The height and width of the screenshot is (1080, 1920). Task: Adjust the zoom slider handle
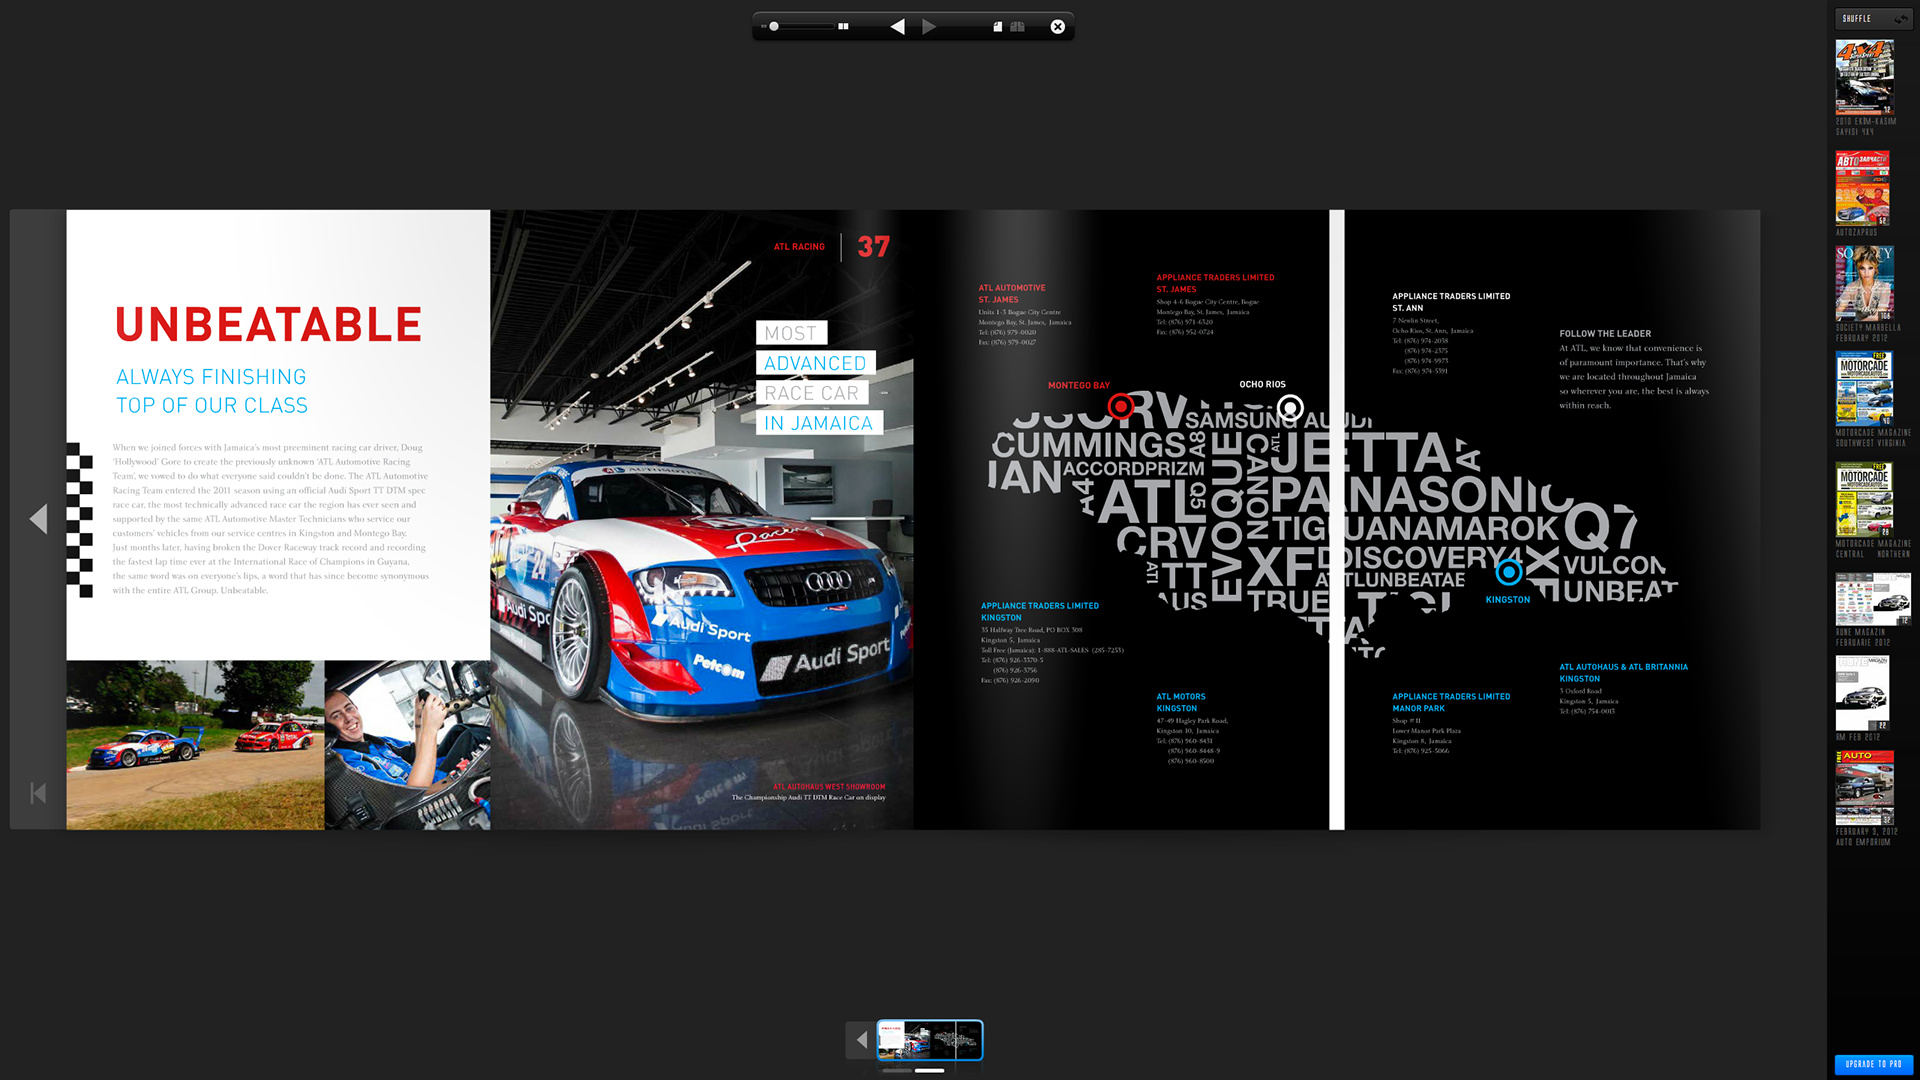tap(774, 27)
